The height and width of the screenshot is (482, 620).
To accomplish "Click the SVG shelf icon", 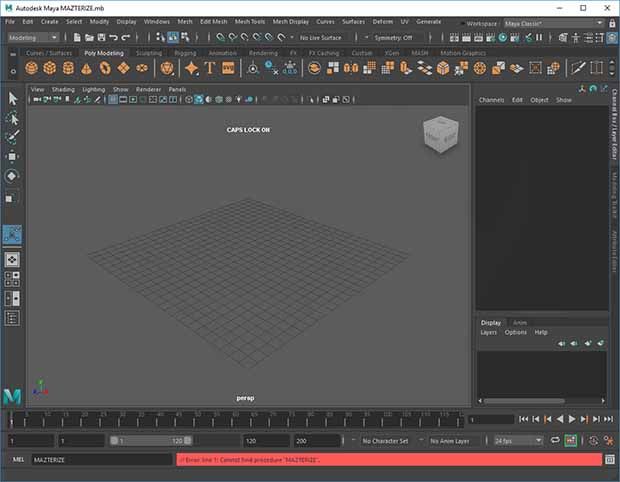I will tap(228, 68).
